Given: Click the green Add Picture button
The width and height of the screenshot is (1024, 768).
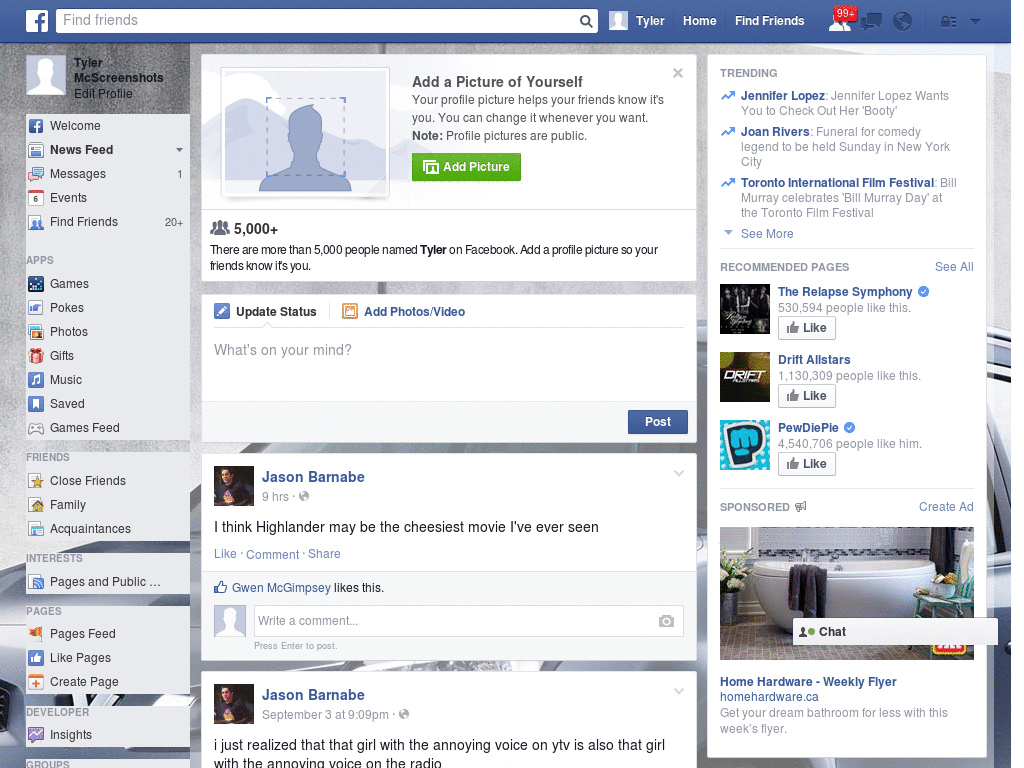Looking at the screenshot, I should 466,167.
